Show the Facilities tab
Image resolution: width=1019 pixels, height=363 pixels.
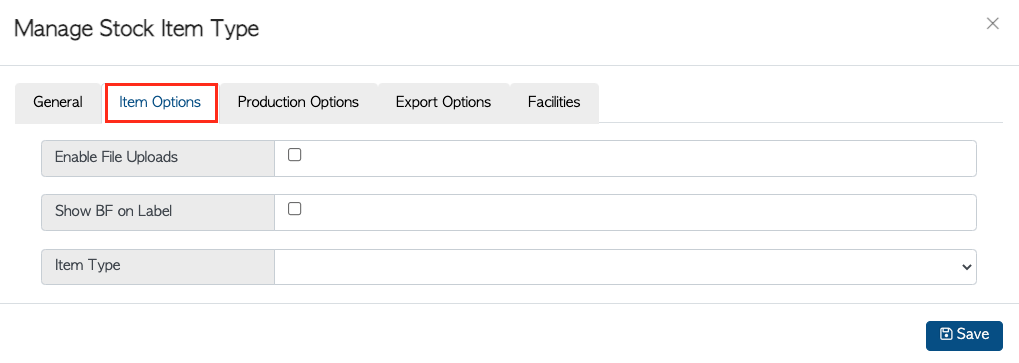coord(554,103)
